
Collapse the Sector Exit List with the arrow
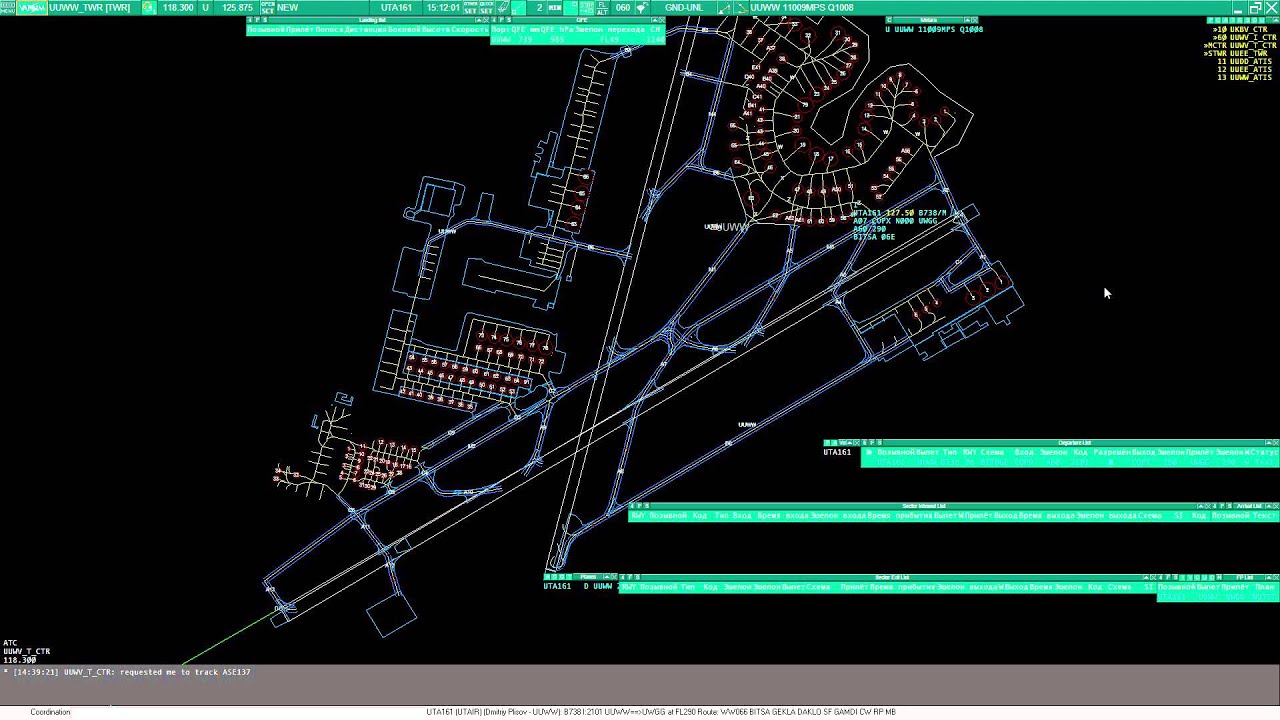tap(1146, 577)
